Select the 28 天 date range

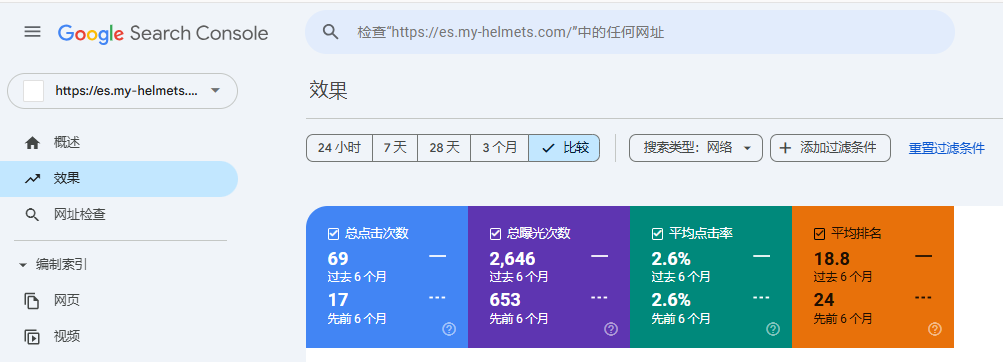444,148
